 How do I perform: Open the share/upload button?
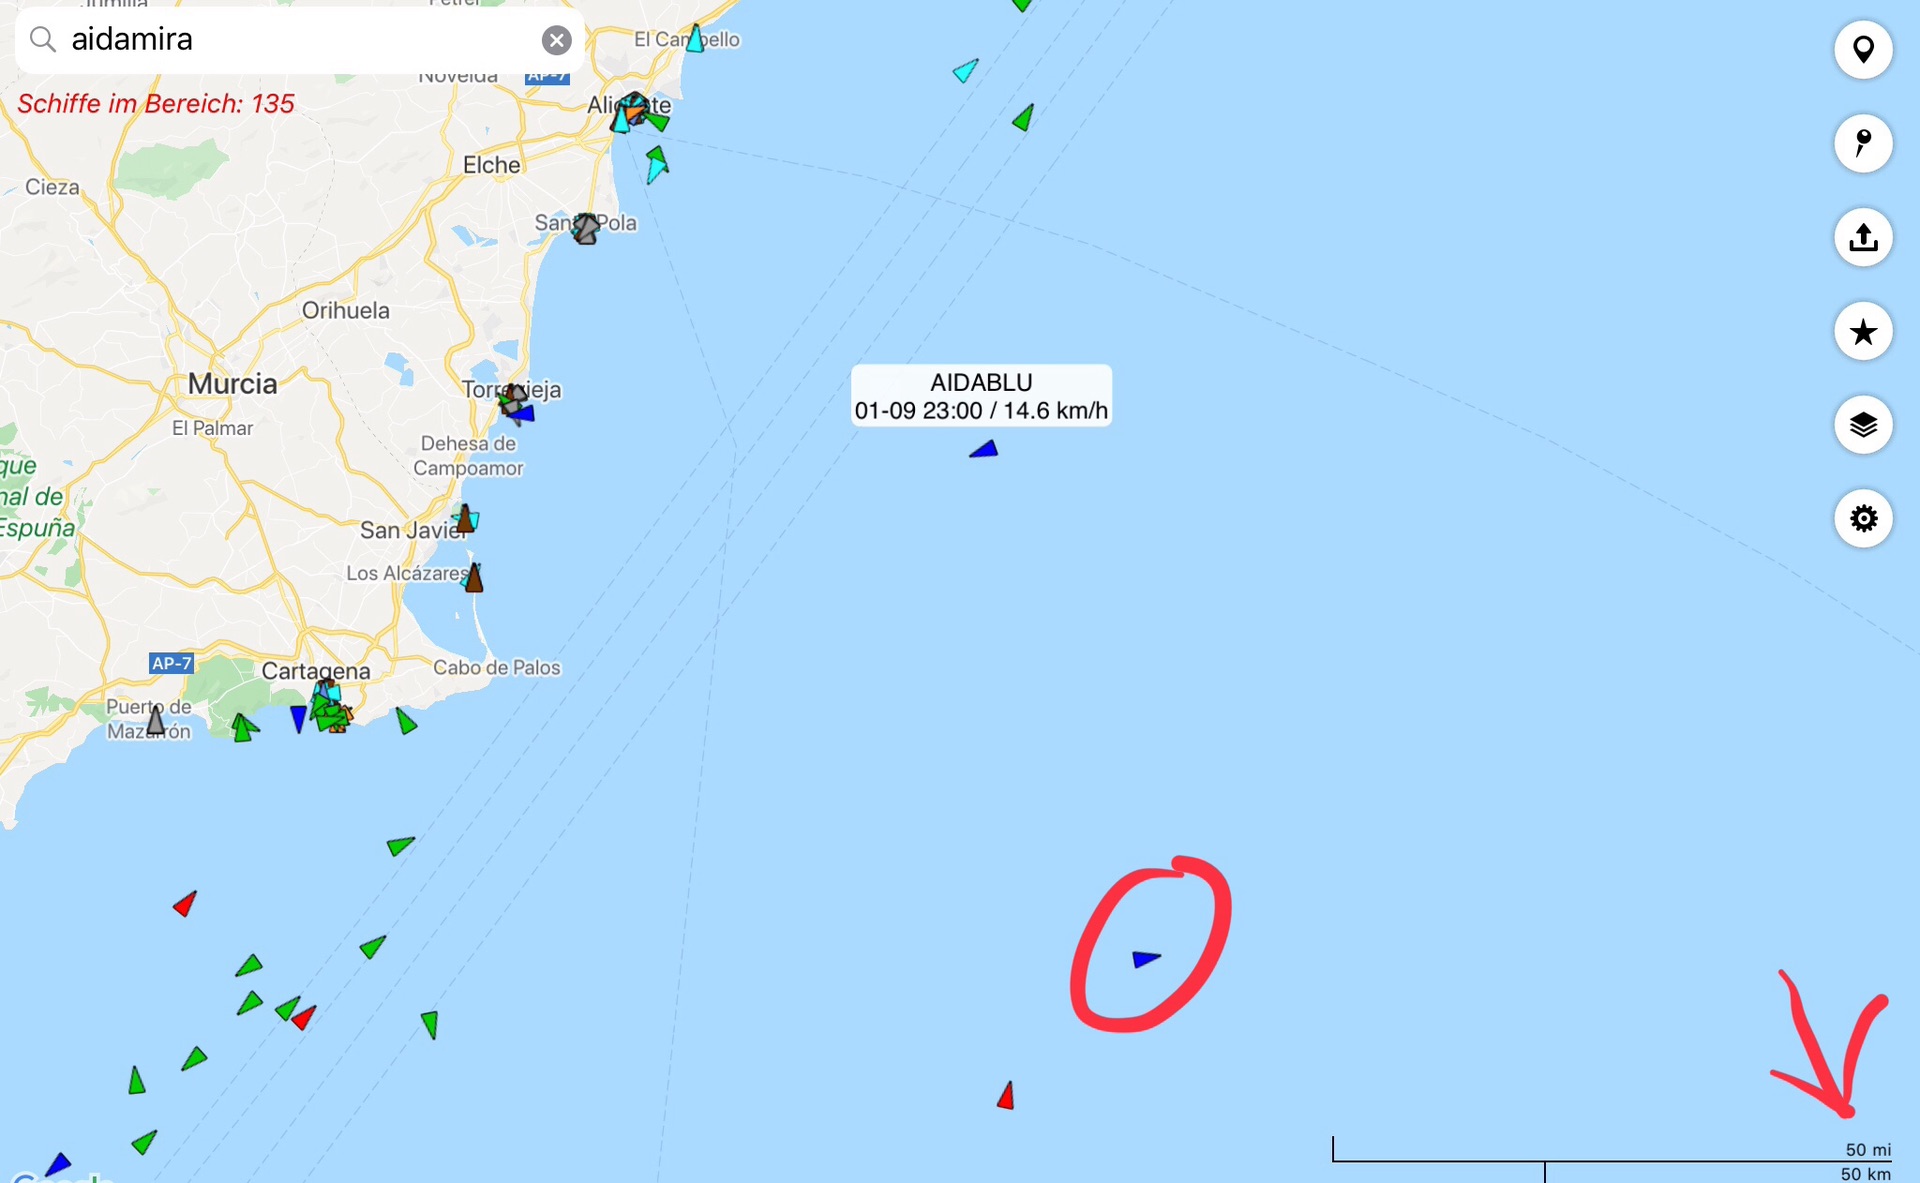(x=1863, y=238)
